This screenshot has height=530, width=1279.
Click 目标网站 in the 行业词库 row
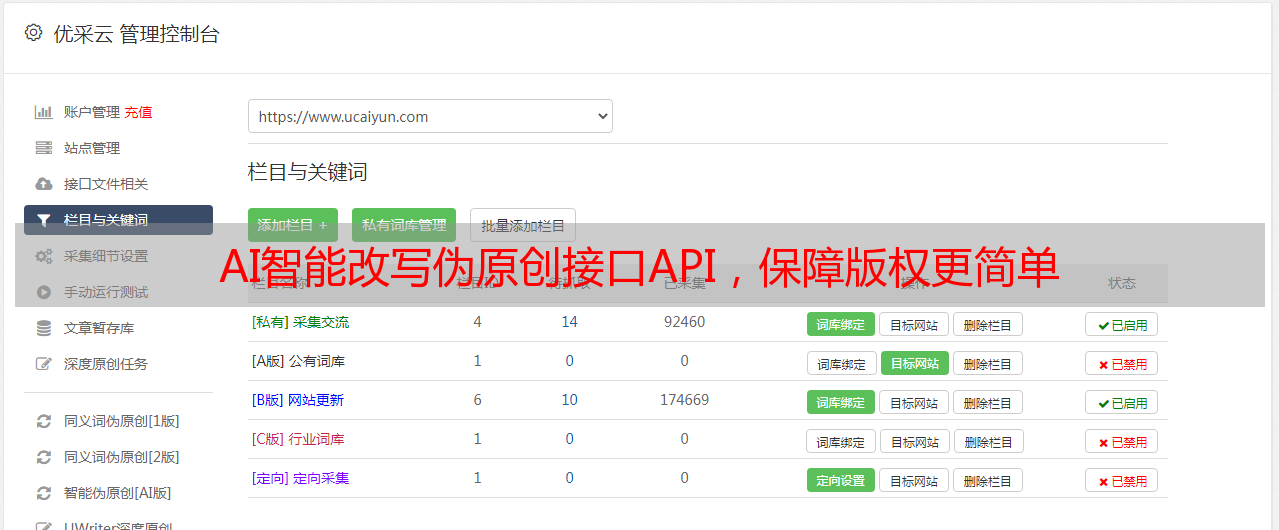click(914, 441)
